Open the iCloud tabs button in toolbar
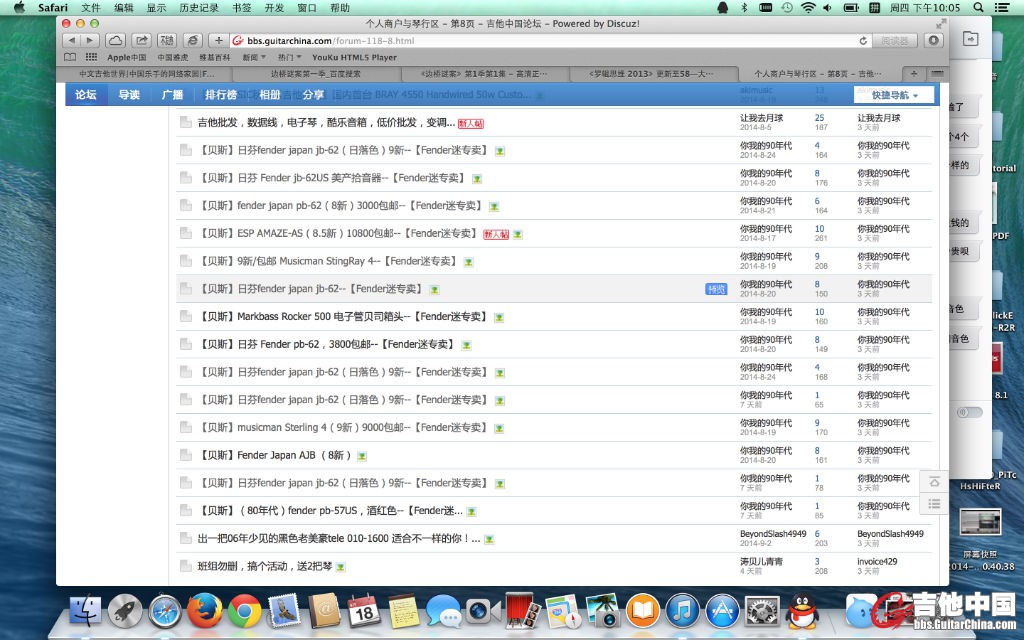Viewport: 1024px width, 640px height. (x=115, y=40)
